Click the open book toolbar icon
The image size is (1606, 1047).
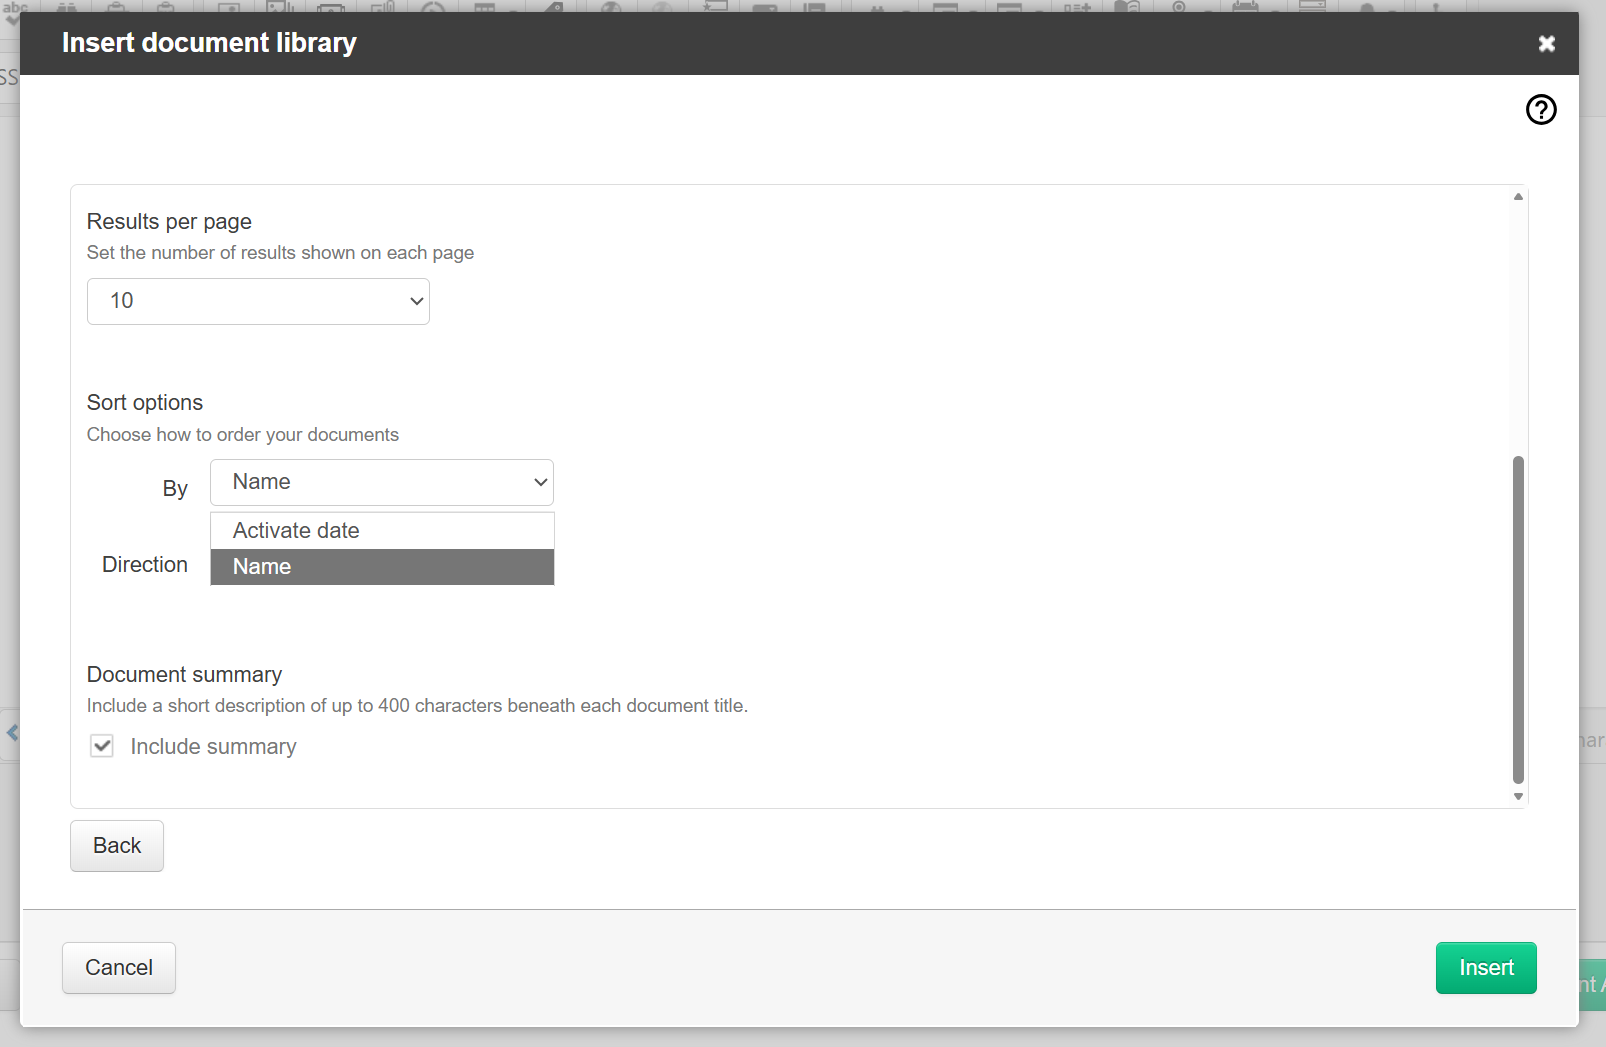(x=1125, y=7)
